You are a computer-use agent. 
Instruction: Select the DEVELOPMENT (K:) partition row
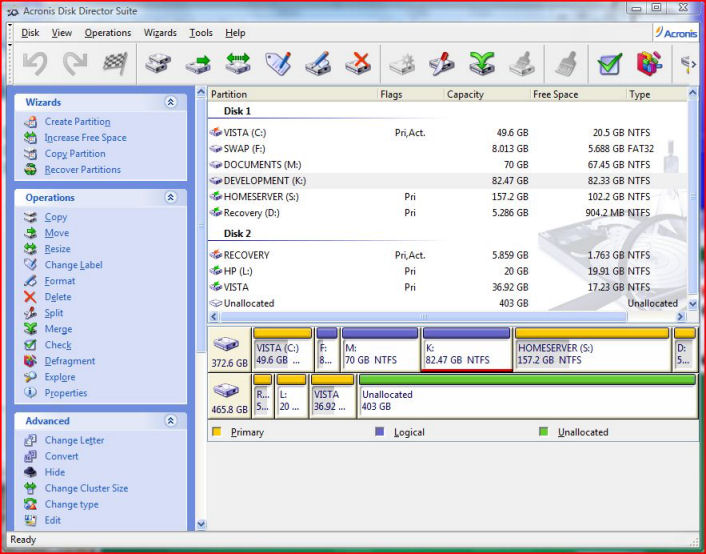264,181
